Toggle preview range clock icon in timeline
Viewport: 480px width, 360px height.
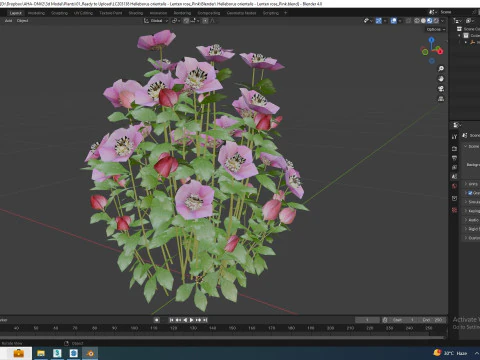click(385, 320)
